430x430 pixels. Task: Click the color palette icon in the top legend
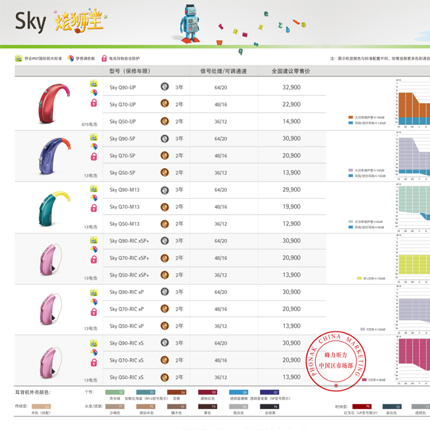pyautogui.click(x=71, y=58)
